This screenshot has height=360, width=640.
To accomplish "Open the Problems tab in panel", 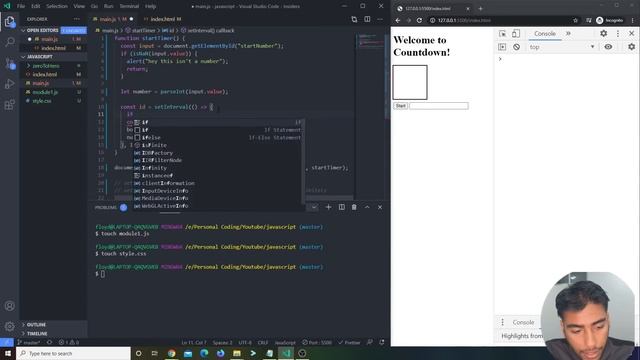I will (105, 207).
